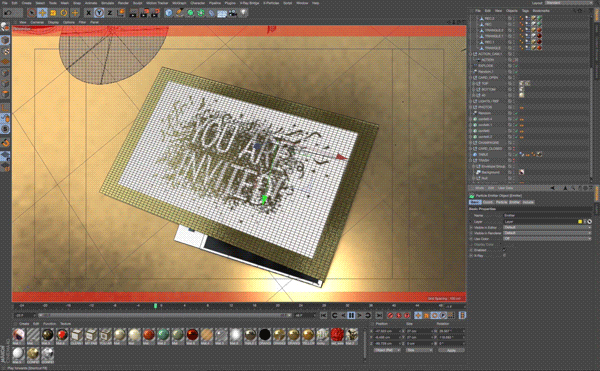Open the Render menu

pyautogui.click(x=123, y=3)
